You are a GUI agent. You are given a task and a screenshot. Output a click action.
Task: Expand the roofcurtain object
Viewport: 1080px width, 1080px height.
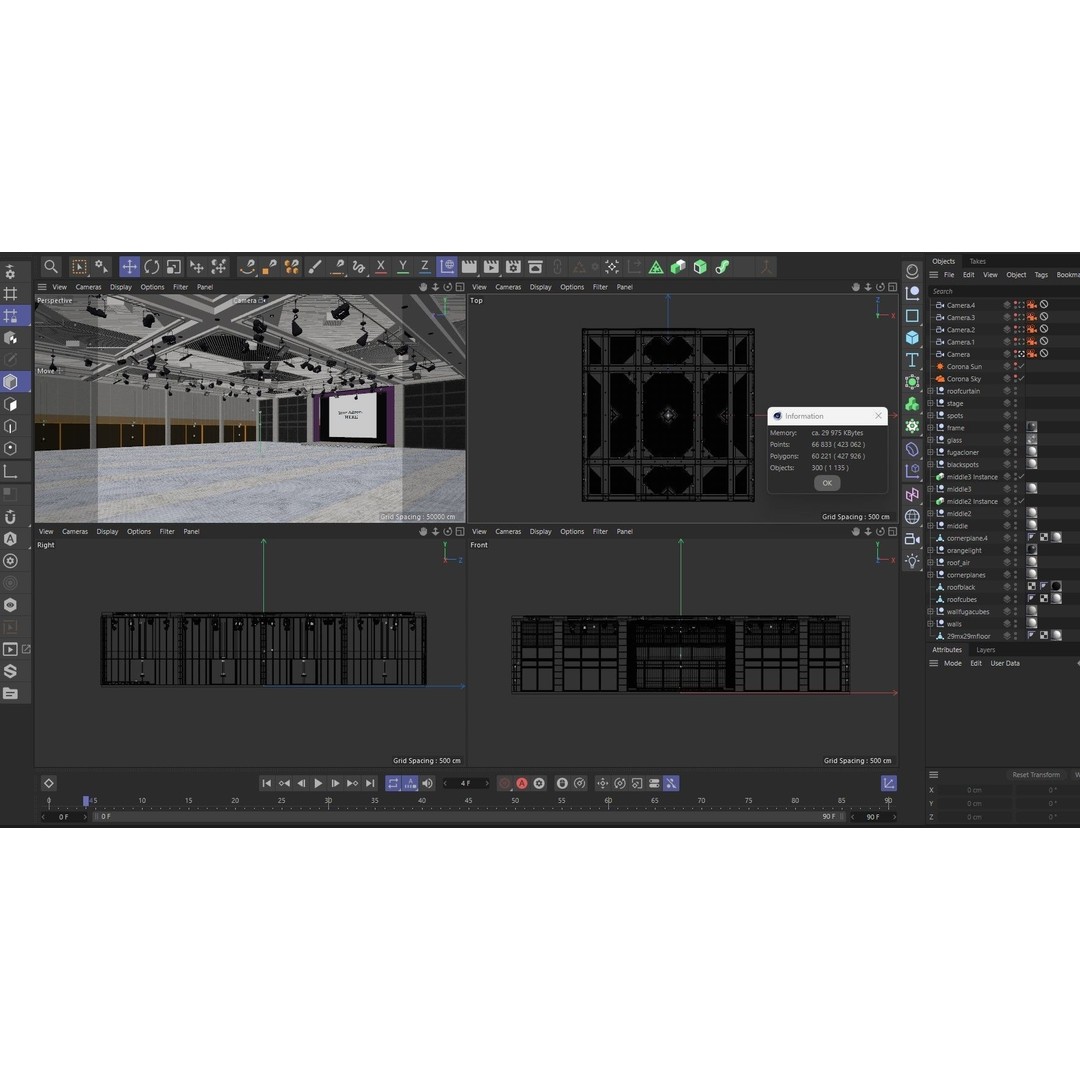tap(930, 391)
